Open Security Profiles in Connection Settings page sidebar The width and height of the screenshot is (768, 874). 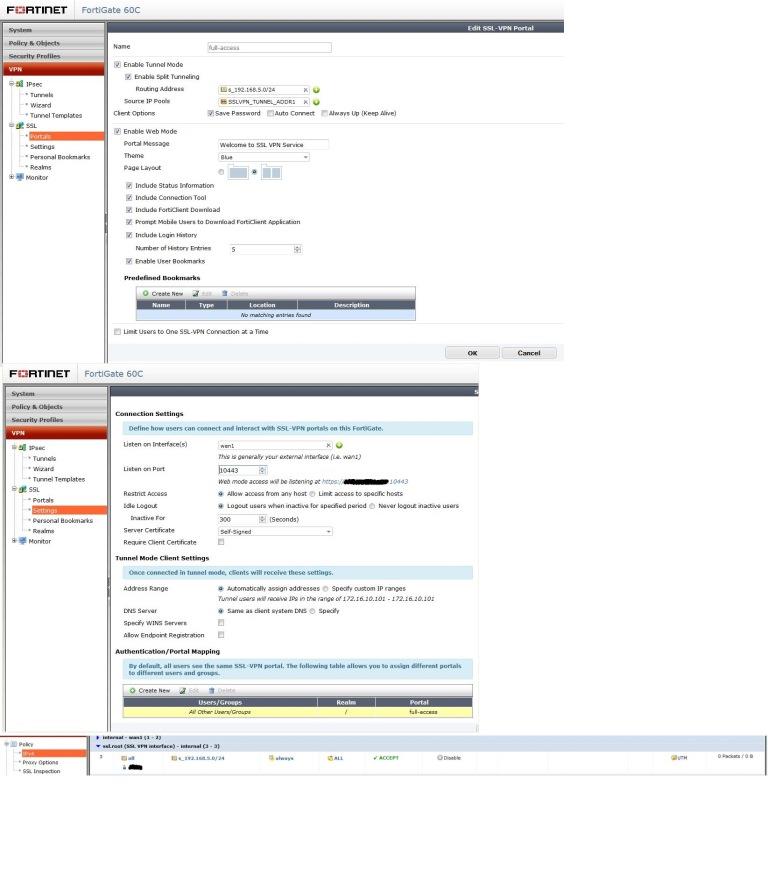(56, 420)
